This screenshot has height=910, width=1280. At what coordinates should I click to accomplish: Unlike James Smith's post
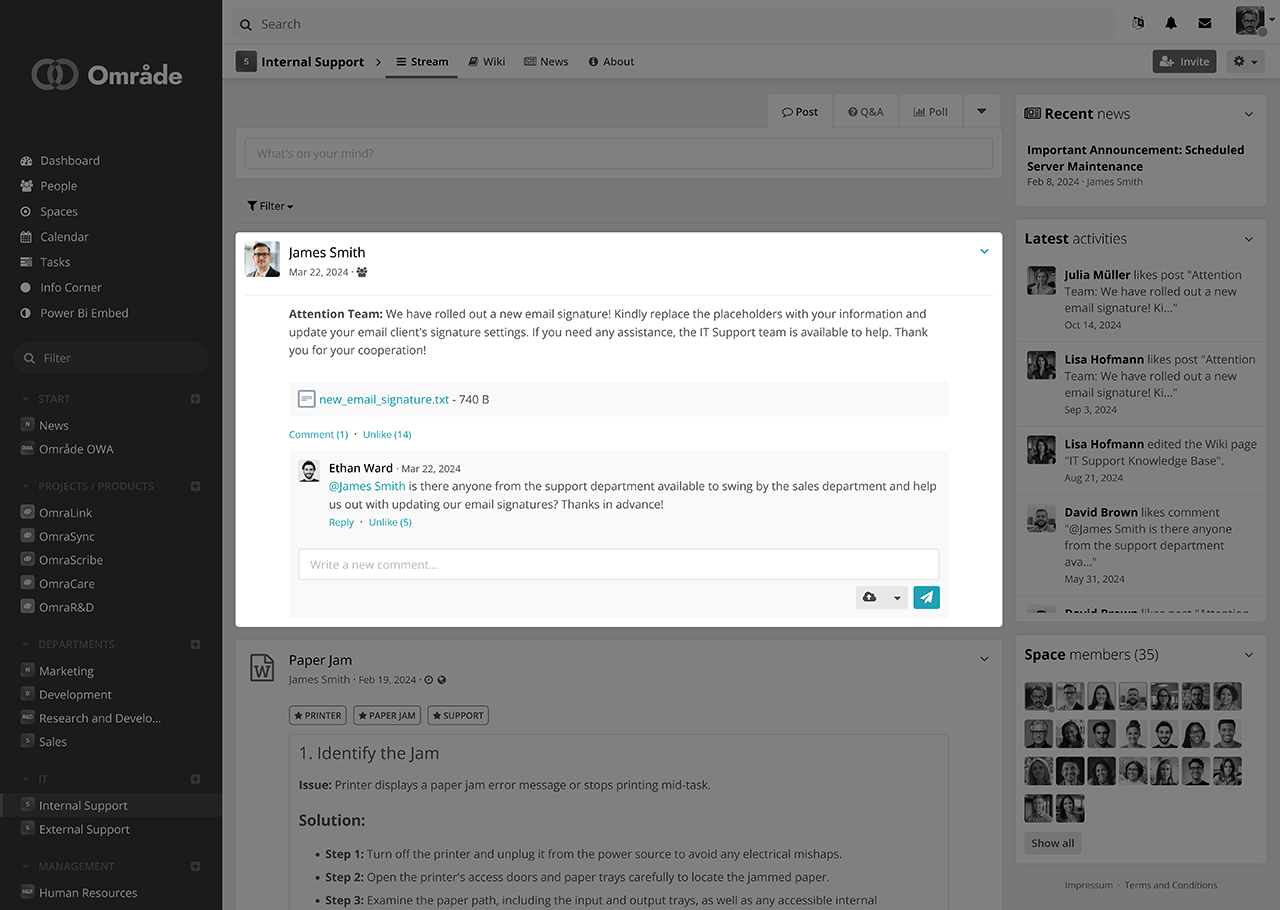[386, 435]
